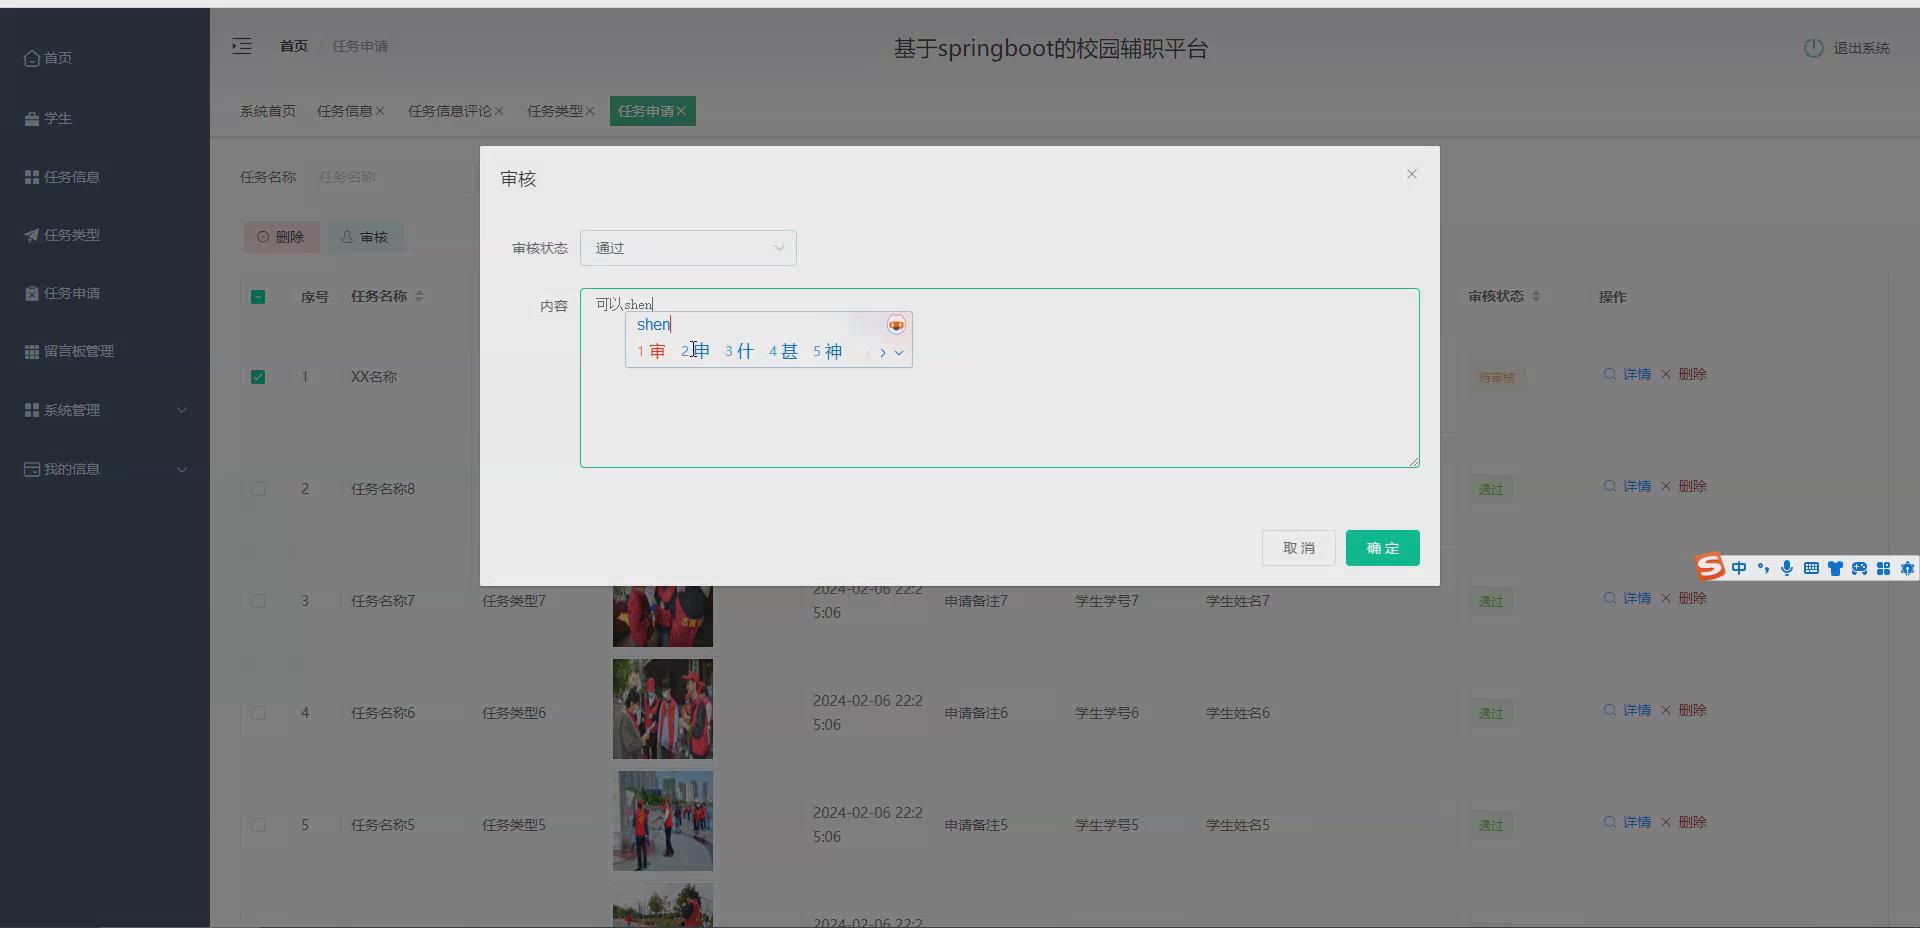Screen dimensions: 1920x928
Task: Click the 取消 button to cancel review
Action: pos(1298,547)
